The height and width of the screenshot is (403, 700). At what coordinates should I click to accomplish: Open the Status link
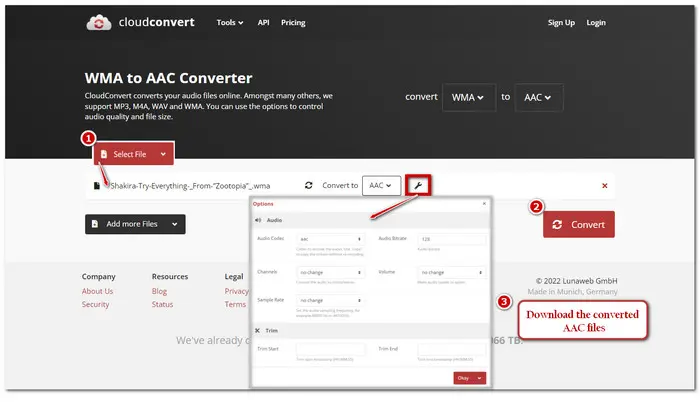point(162,304)
